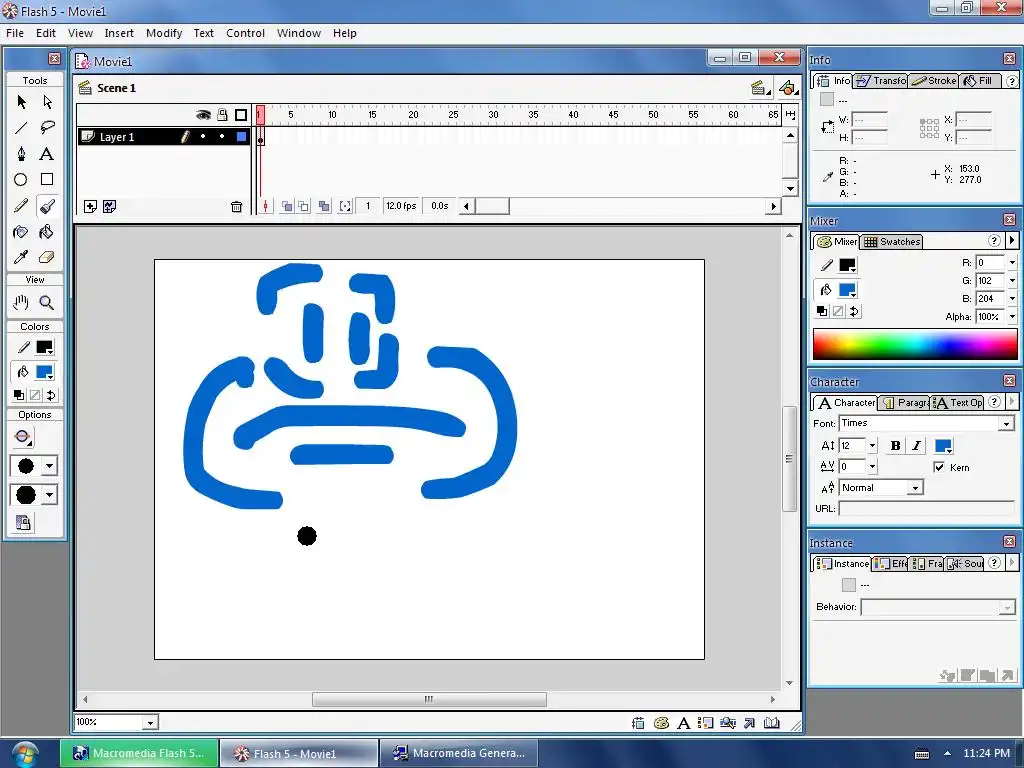The width and height of the screenshot is (1024, 768).
Task: Click Swap Colors in Tools panel
Action: 51,395
